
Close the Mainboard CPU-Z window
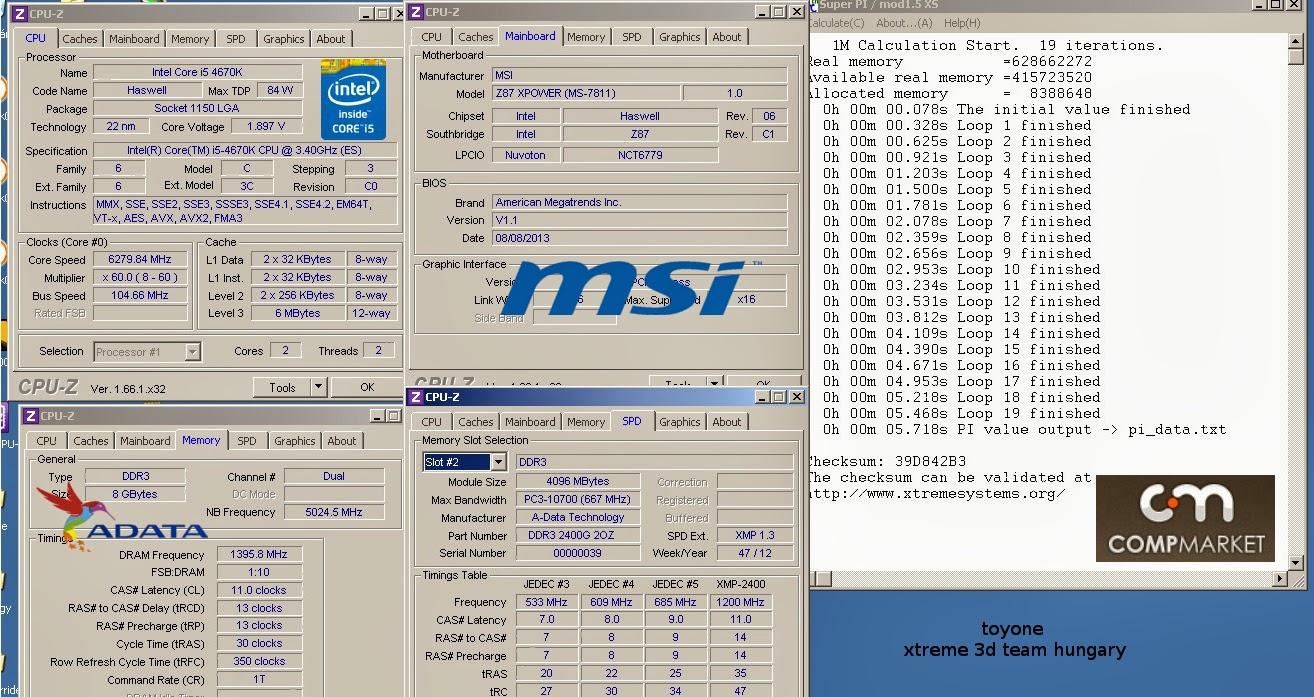point(797,11)
